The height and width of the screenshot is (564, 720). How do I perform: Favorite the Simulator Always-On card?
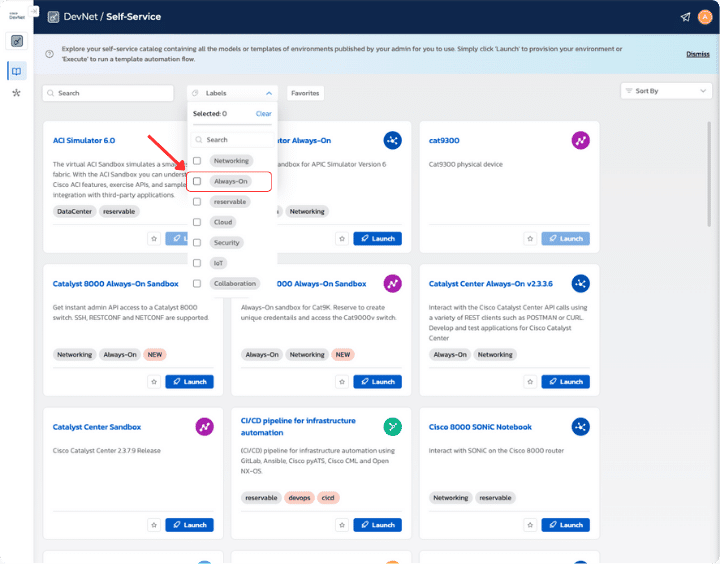[342, 239]
